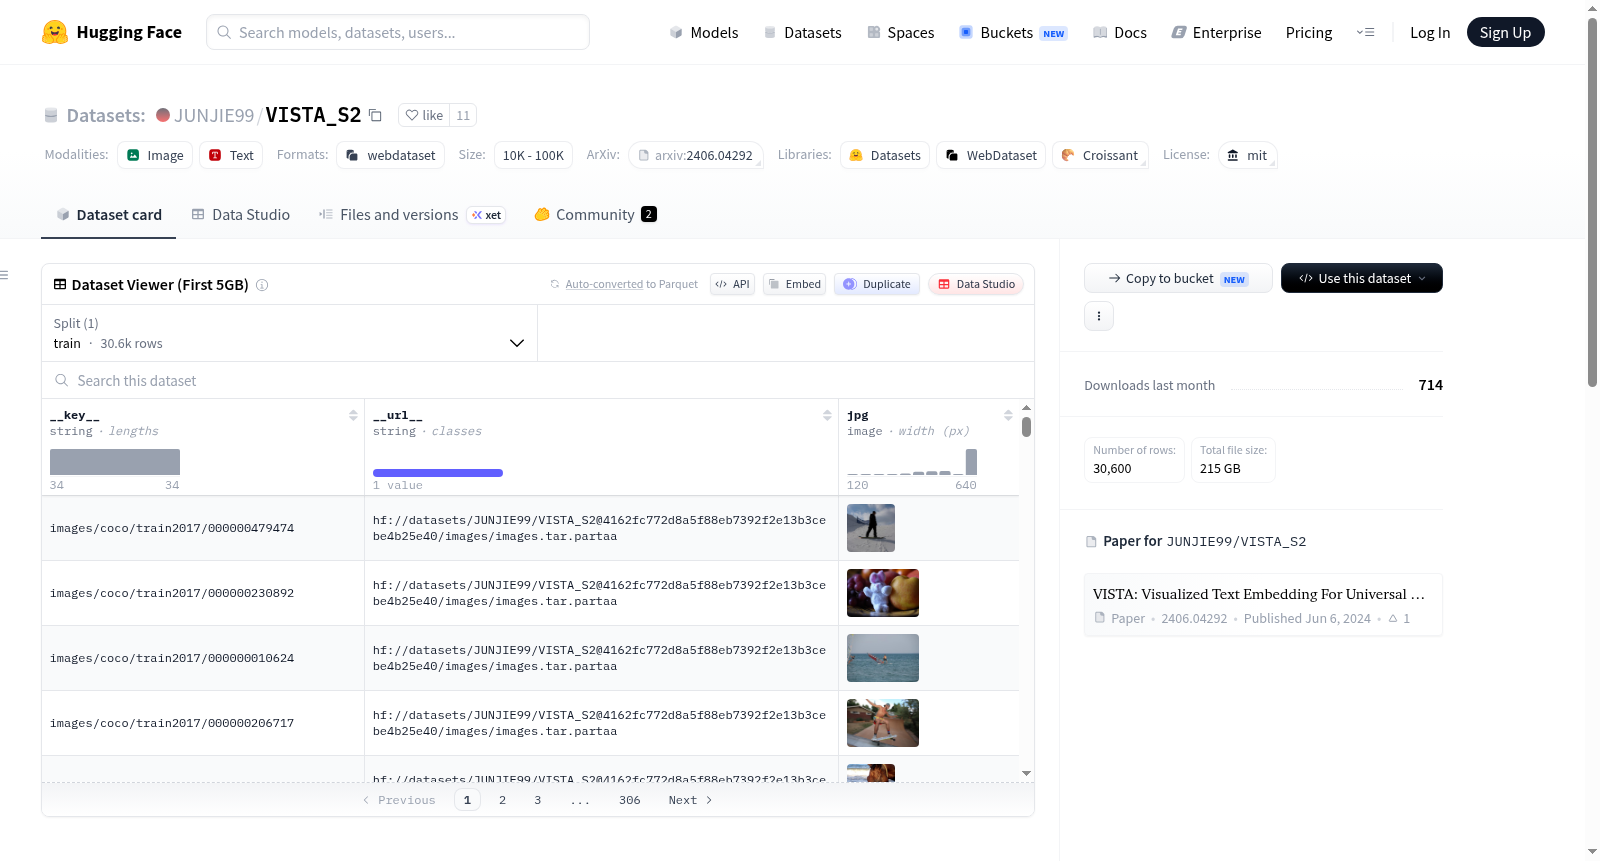Select the Croissant library tag
The width and height of the screenshot is (1600, 861).
1100,155
